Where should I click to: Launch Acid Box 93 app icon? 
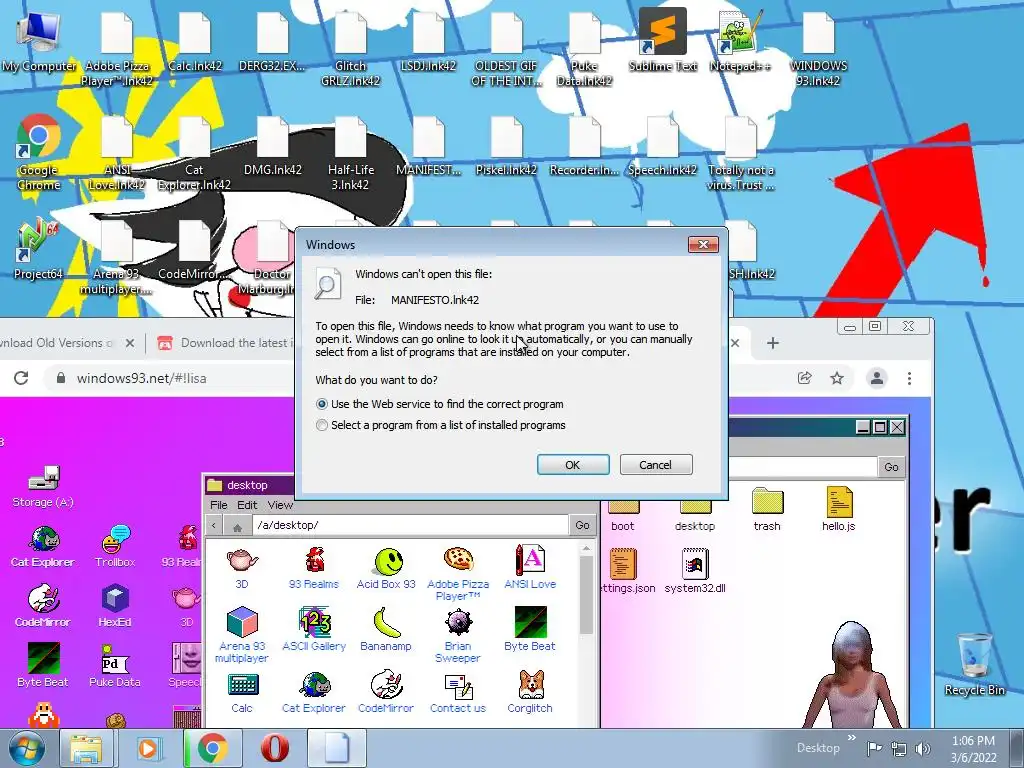pyautogui.click(x=386, y=567)
